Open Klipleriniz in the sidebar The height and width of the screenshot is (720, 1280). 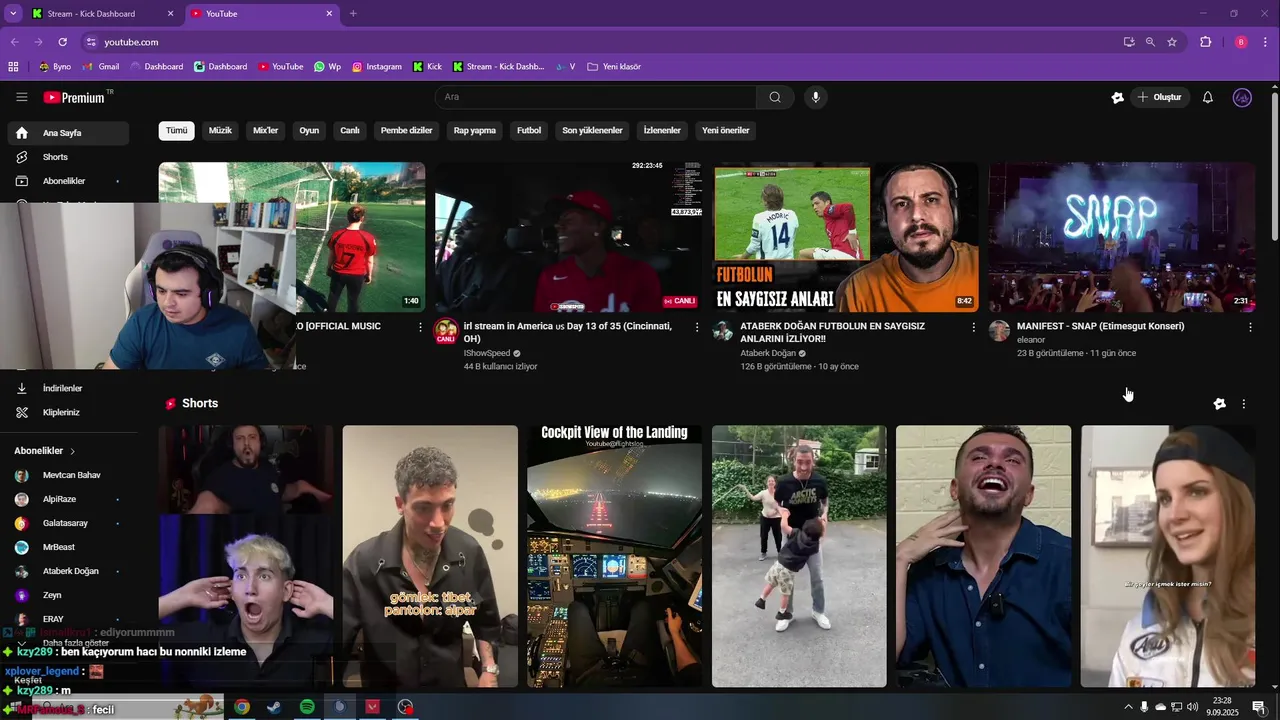(69, 412)
